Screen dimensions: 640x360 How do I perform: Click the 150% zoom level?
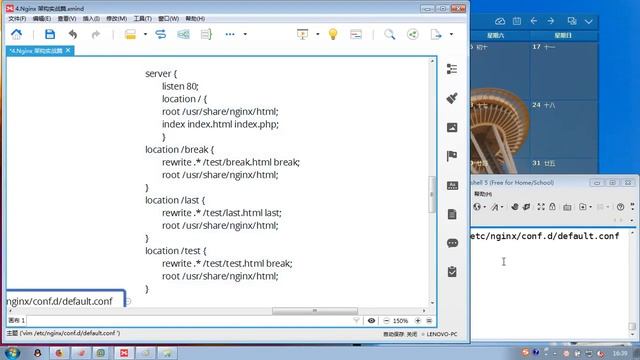click(400, 321)
